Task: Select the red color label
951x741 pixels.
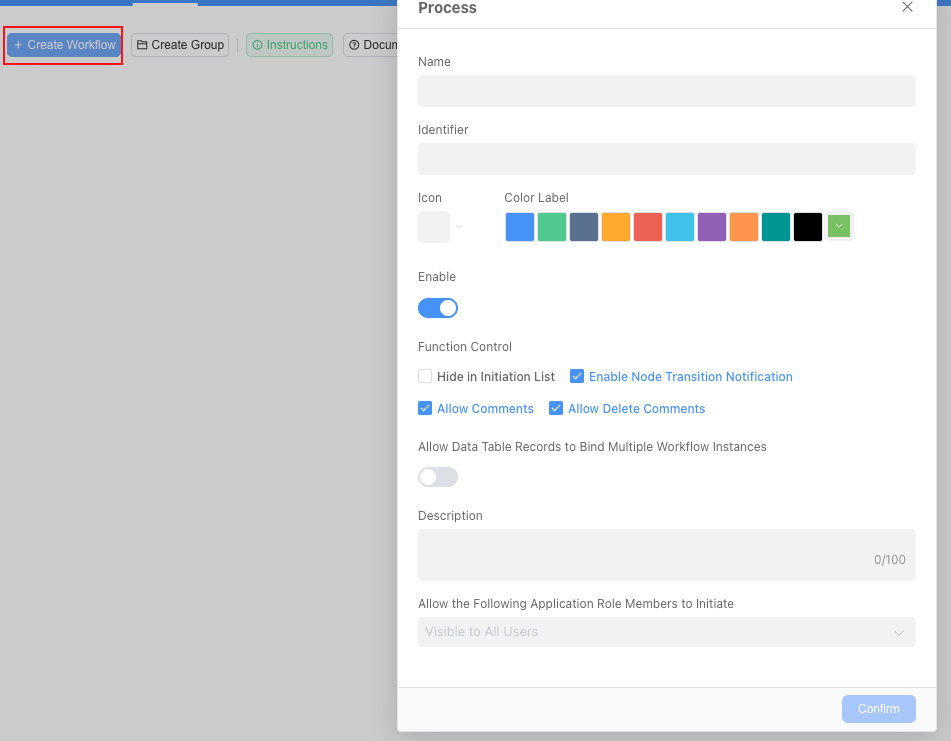Action: [648, 227]
